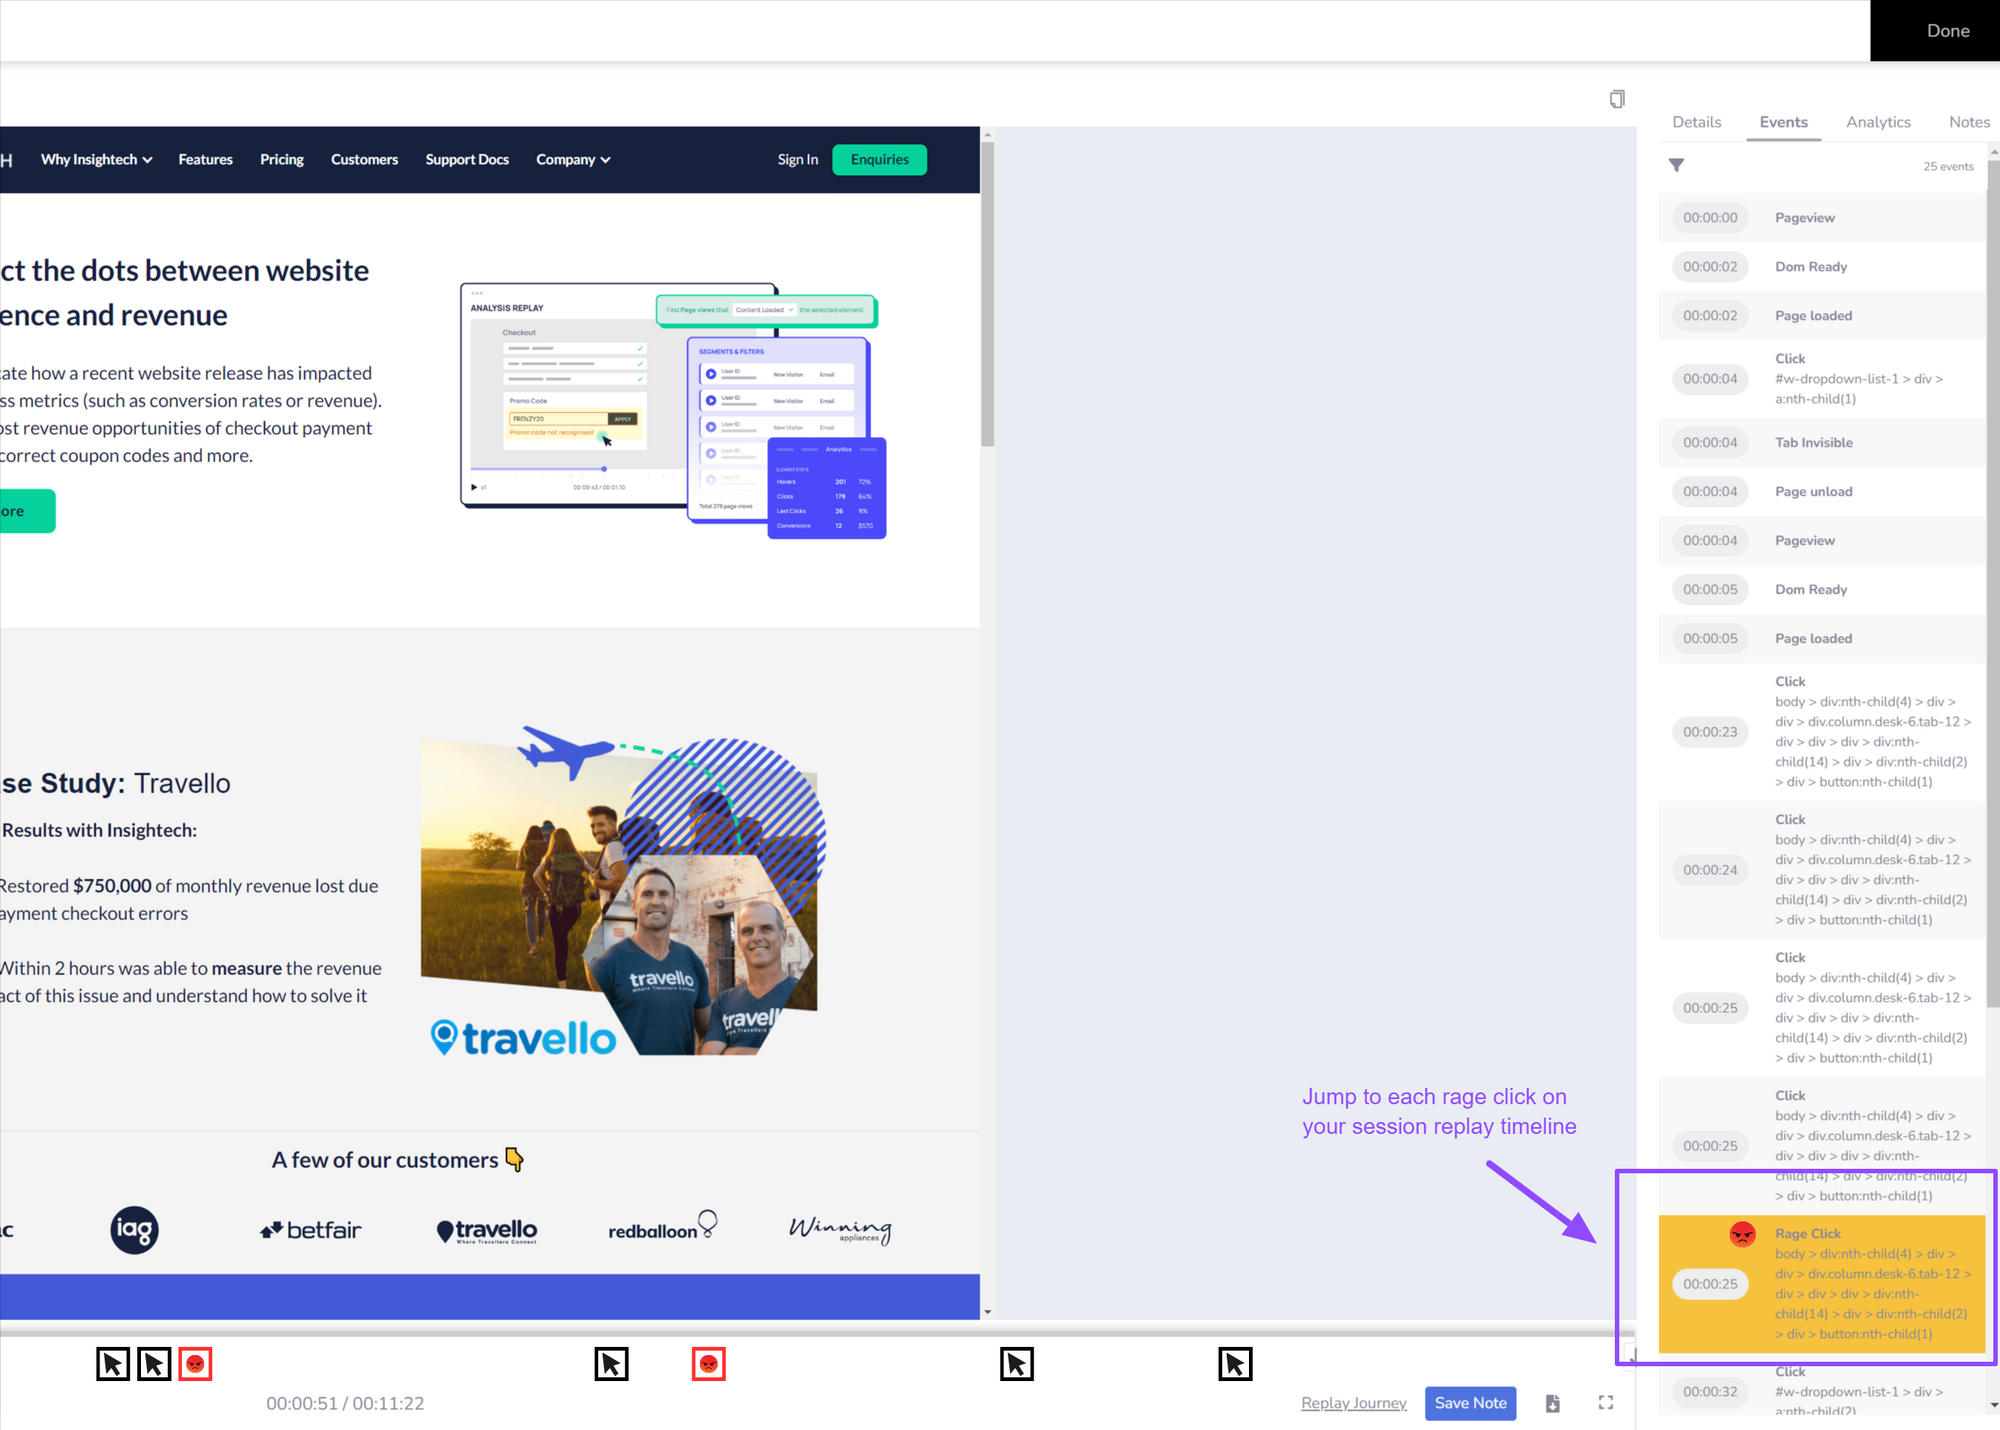Jump to the first rage click timeline marker
Screen dimensions: 2000x1430
[195, 1364]
